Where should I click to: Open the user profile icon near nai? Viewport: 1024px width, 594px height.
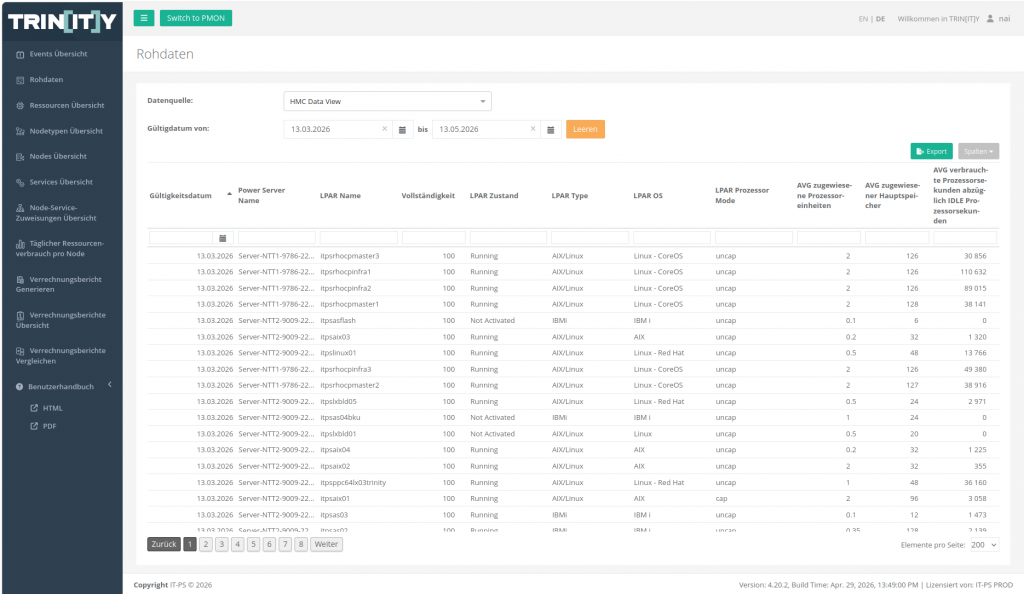(990, 19)
